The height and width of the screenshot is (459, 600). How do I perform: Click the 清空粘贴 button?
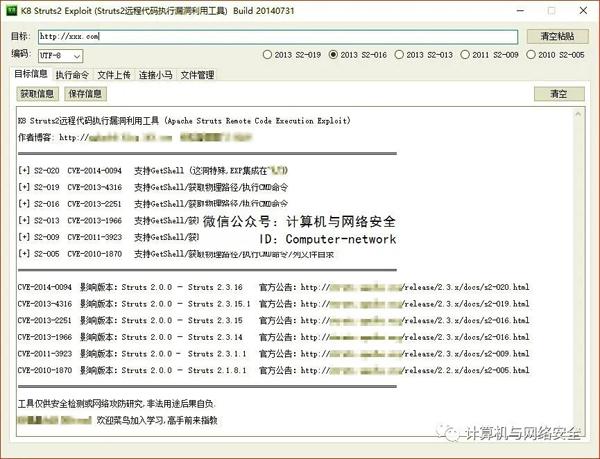(x=558, y=37)
